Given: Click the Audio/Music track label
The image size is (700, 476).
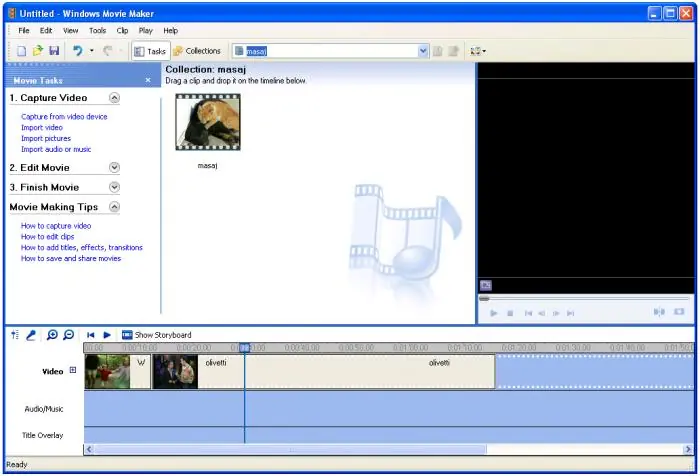Looking at the screenshot, I should click(x=44, y=409).
